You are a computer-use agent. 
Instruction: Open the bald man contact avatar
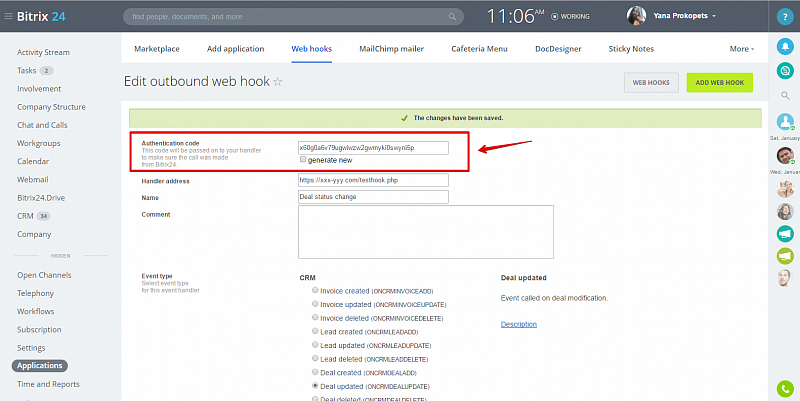click(x=785, y=278)
